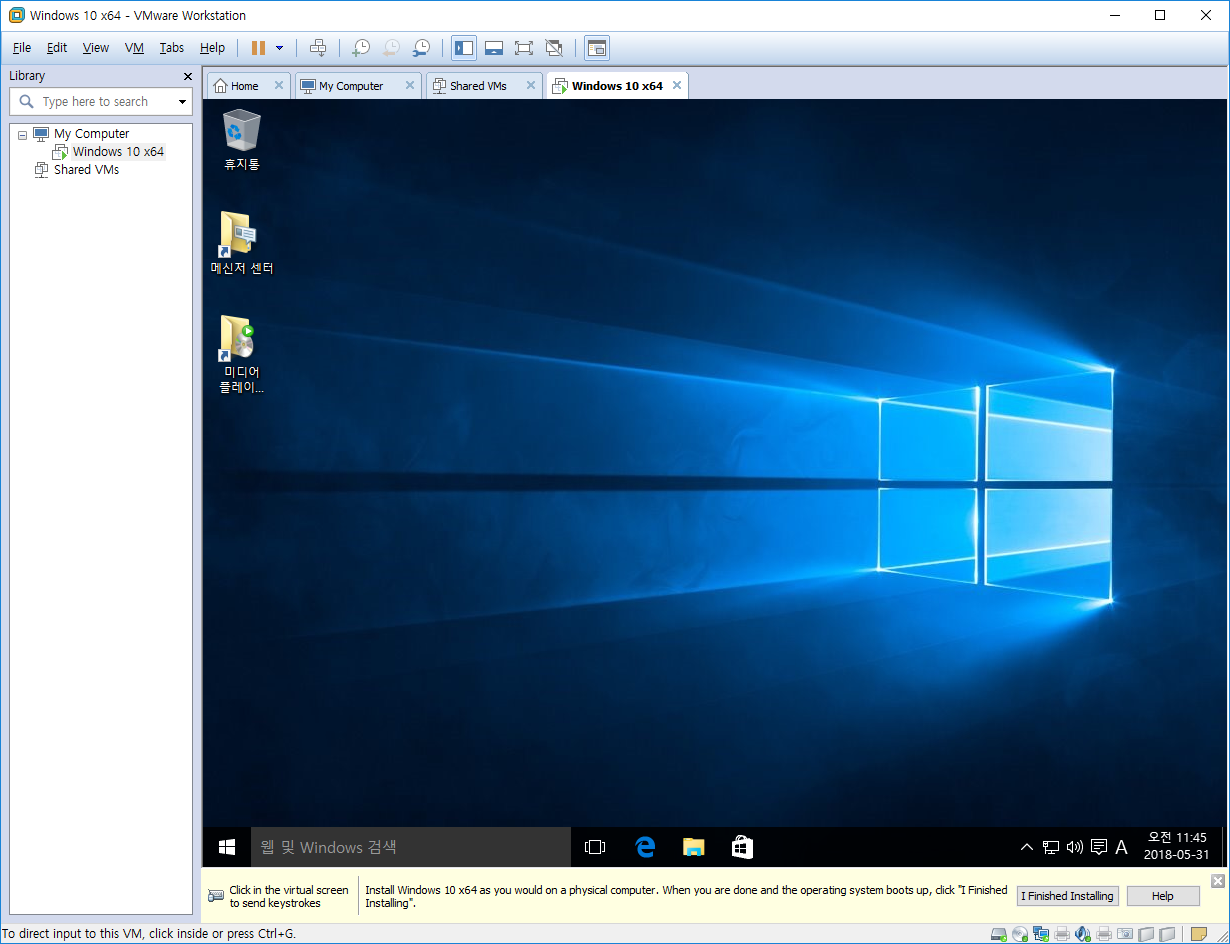Click the hard disk status bar icon

coord(998,934)
